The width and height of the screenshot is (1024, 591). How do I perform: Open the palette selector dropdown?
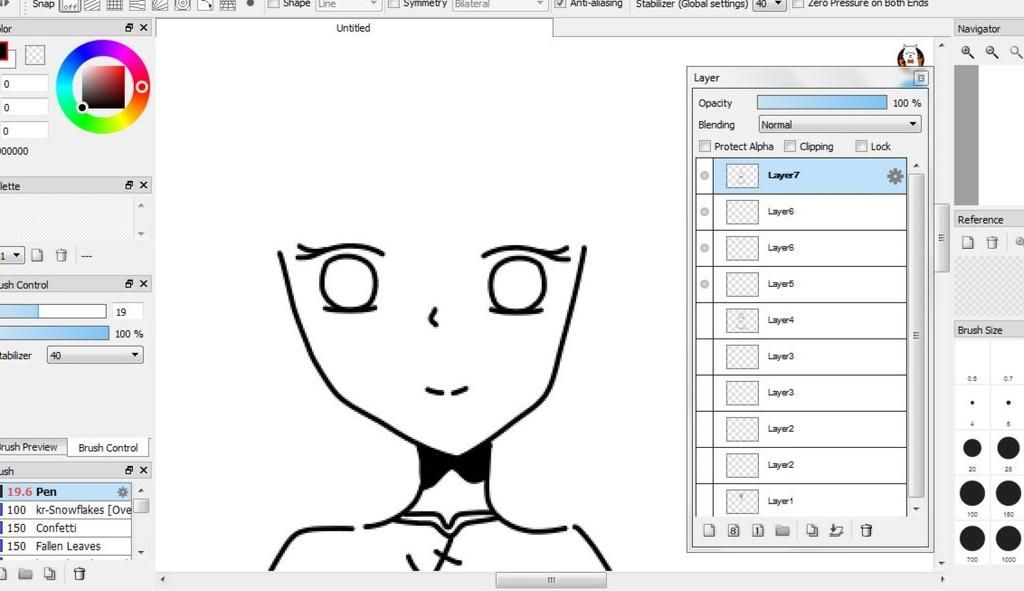pyautogui.click(x=12, y=255)
